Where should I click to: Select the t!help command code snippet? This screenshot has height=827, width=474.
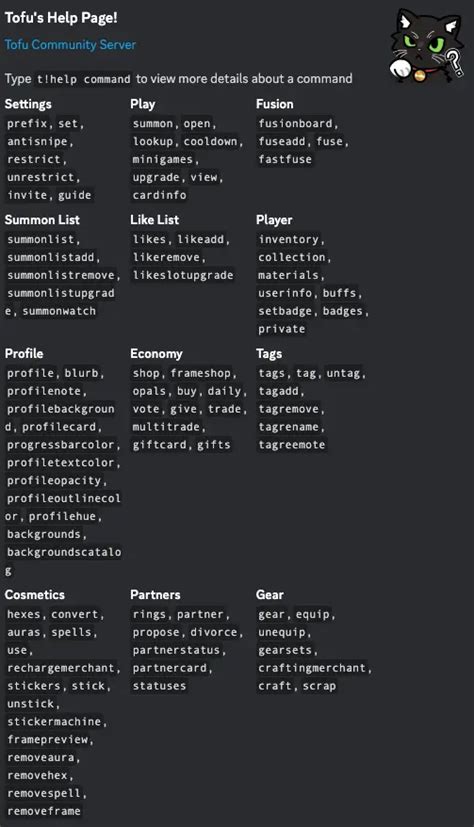point(83,79)
